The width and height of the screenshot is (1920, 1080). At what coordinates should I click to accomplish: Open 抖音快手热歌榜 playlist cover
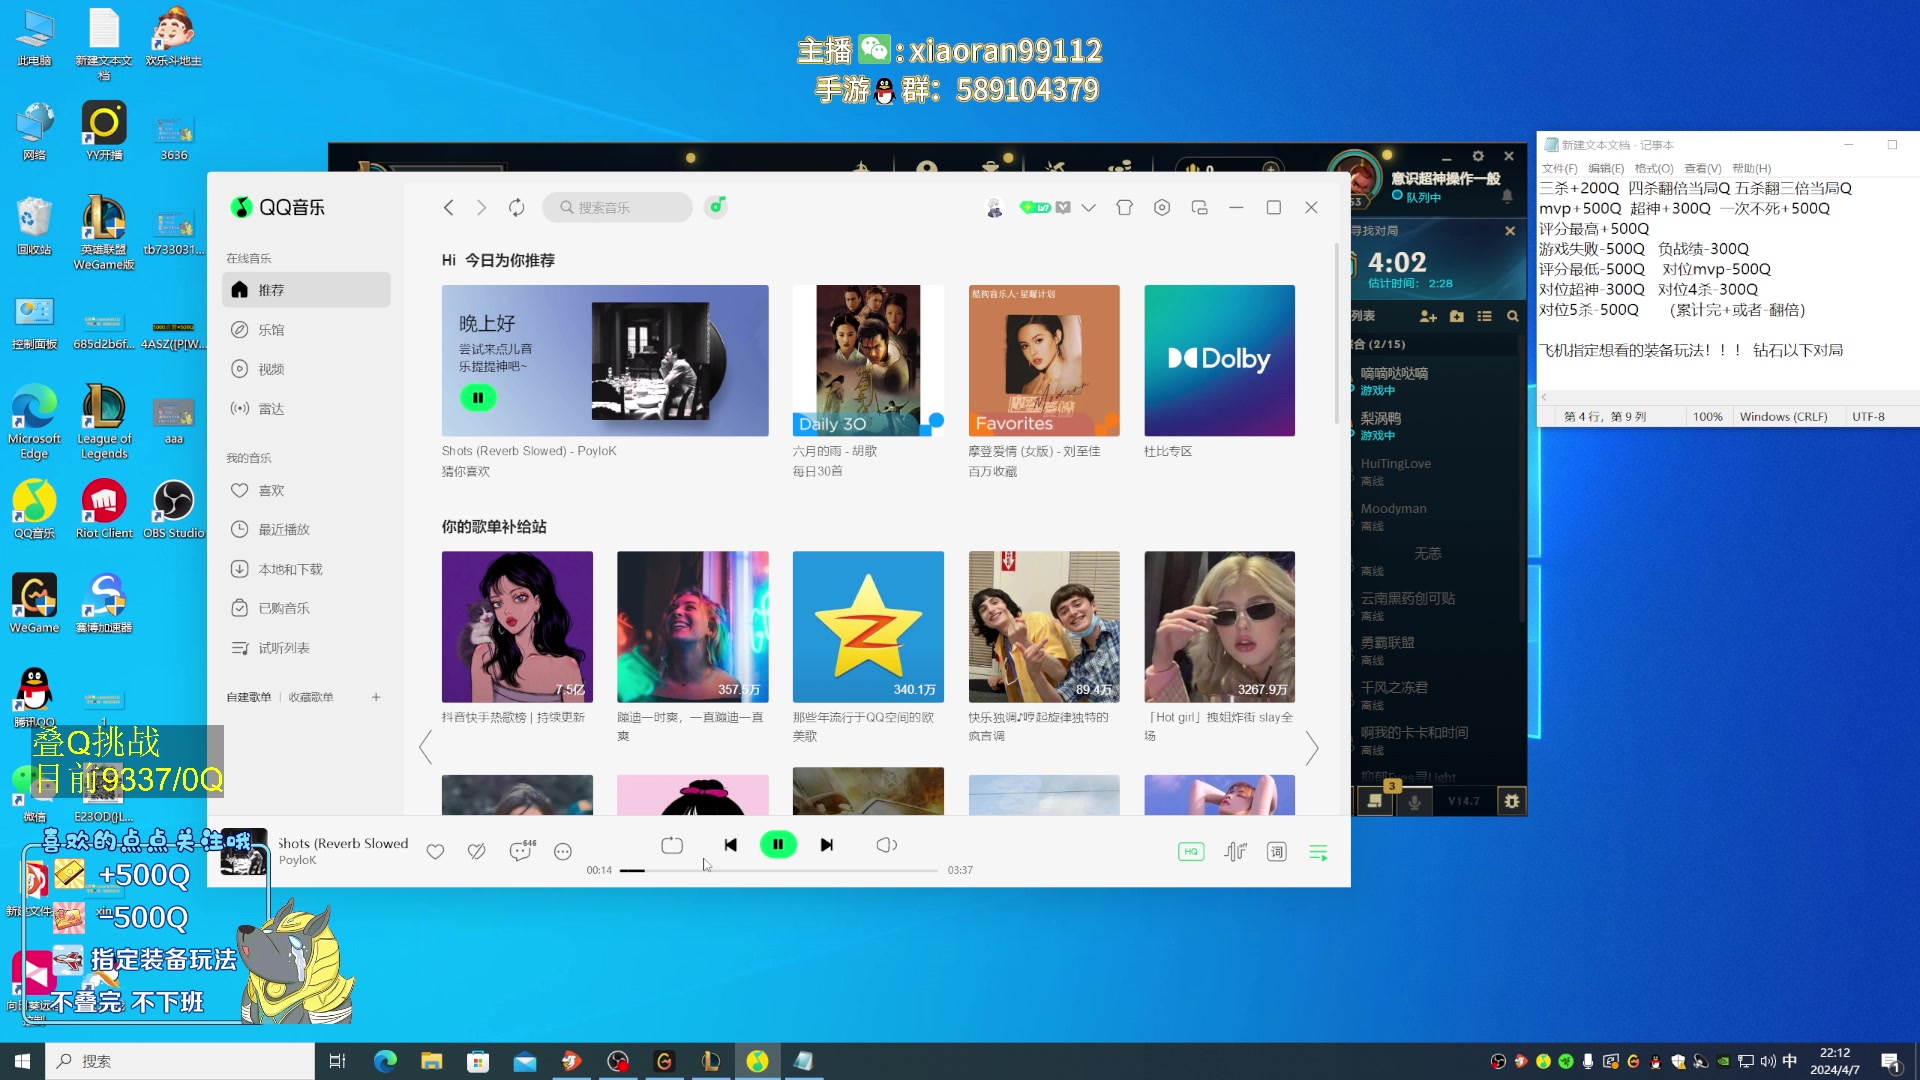tap(517, 626)
